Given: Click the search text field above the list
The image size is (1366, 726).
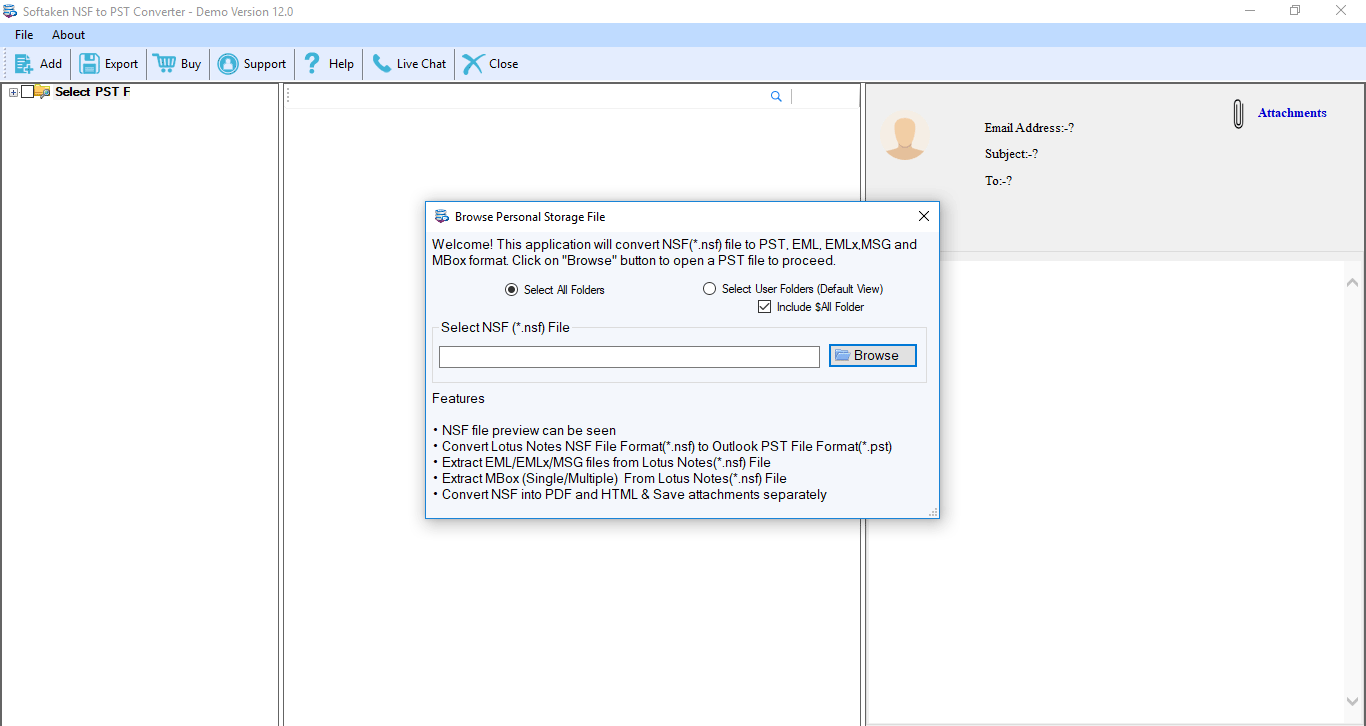Looking at the screenshot, I should point(528,96).
